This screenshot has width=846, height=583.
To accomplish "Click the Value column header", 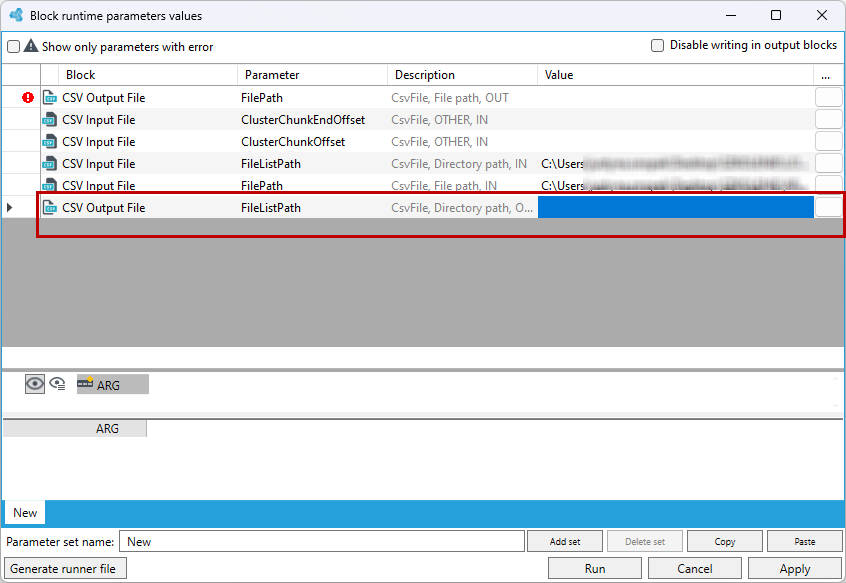I will [x=676, y=75].
